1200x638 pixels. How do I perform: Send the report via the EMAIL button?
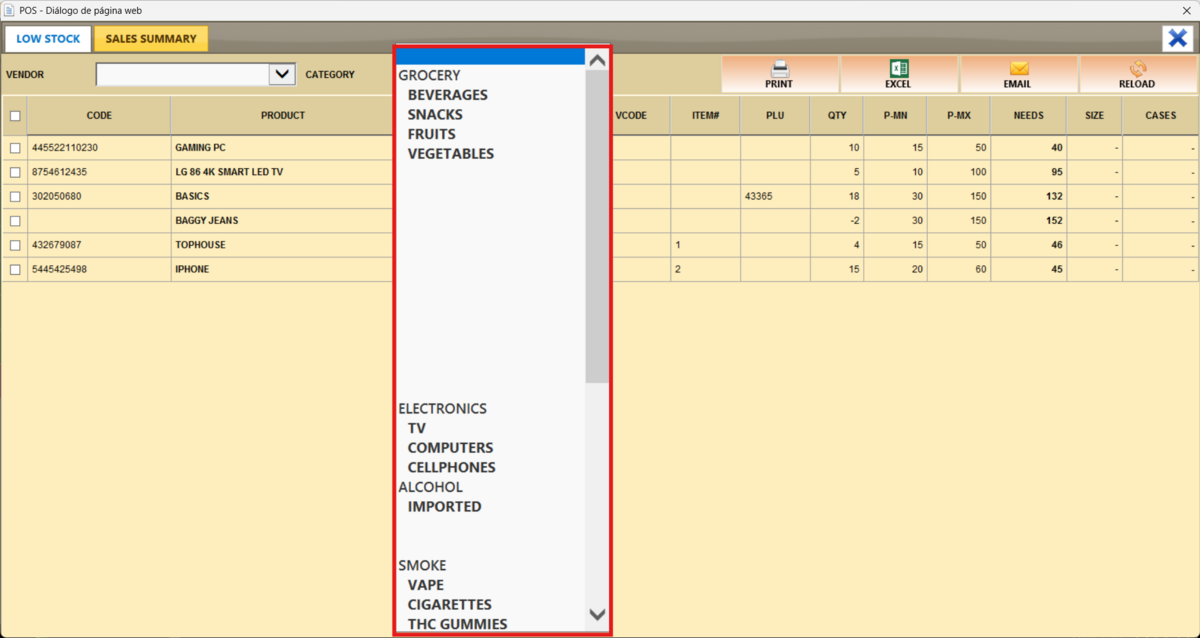click(1018, 74)
